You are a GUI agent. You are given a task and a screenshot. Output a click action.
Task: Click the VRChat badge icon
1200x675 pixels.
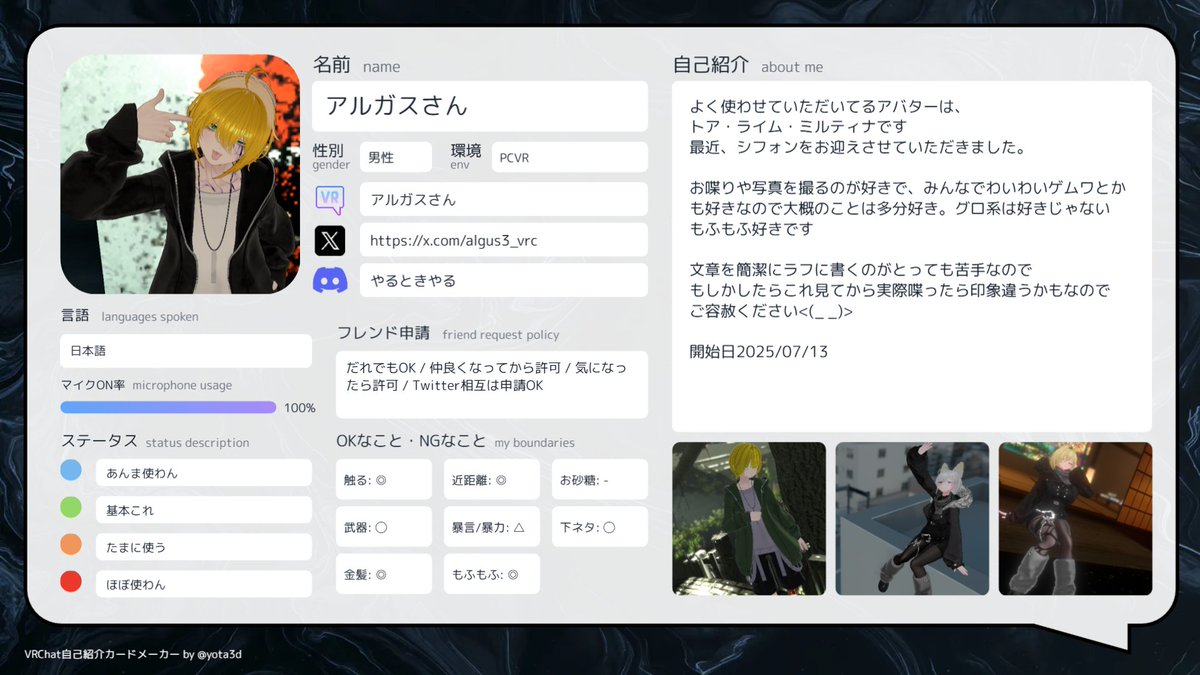click(x=330, y=200)
